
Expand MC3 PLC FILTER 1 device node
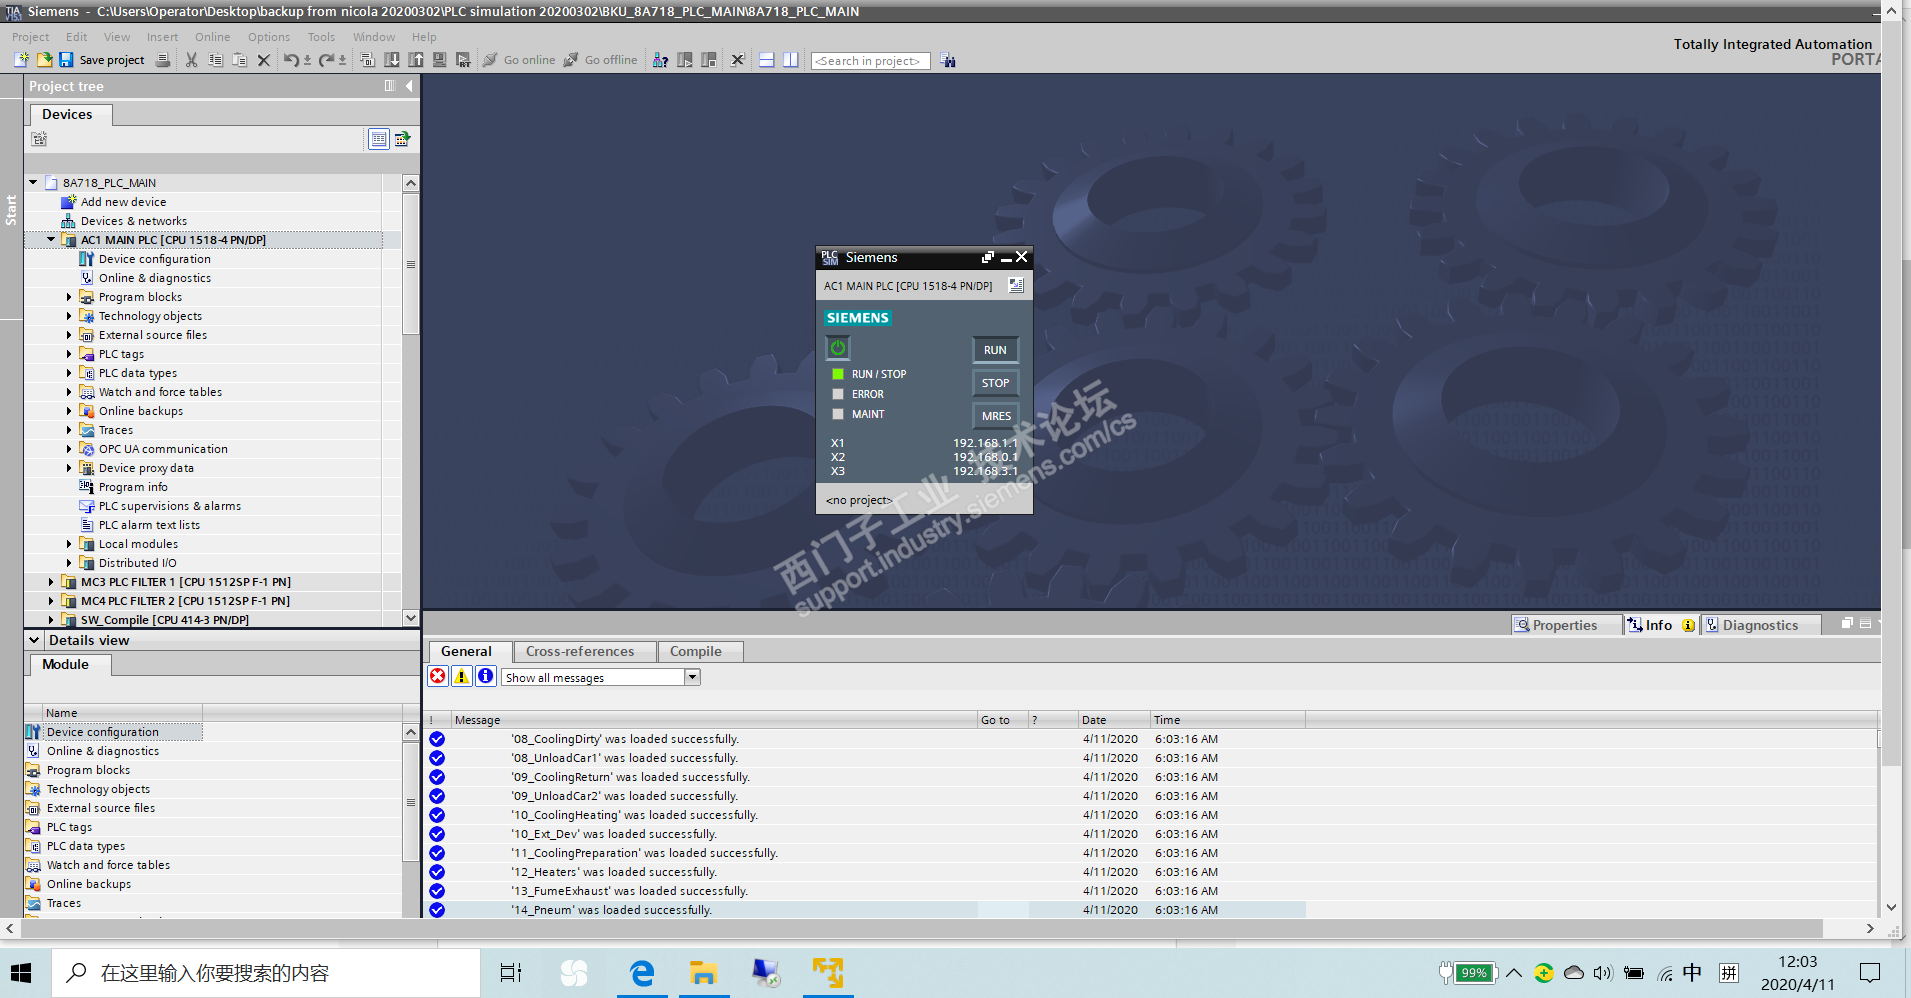tap(51, 582)
